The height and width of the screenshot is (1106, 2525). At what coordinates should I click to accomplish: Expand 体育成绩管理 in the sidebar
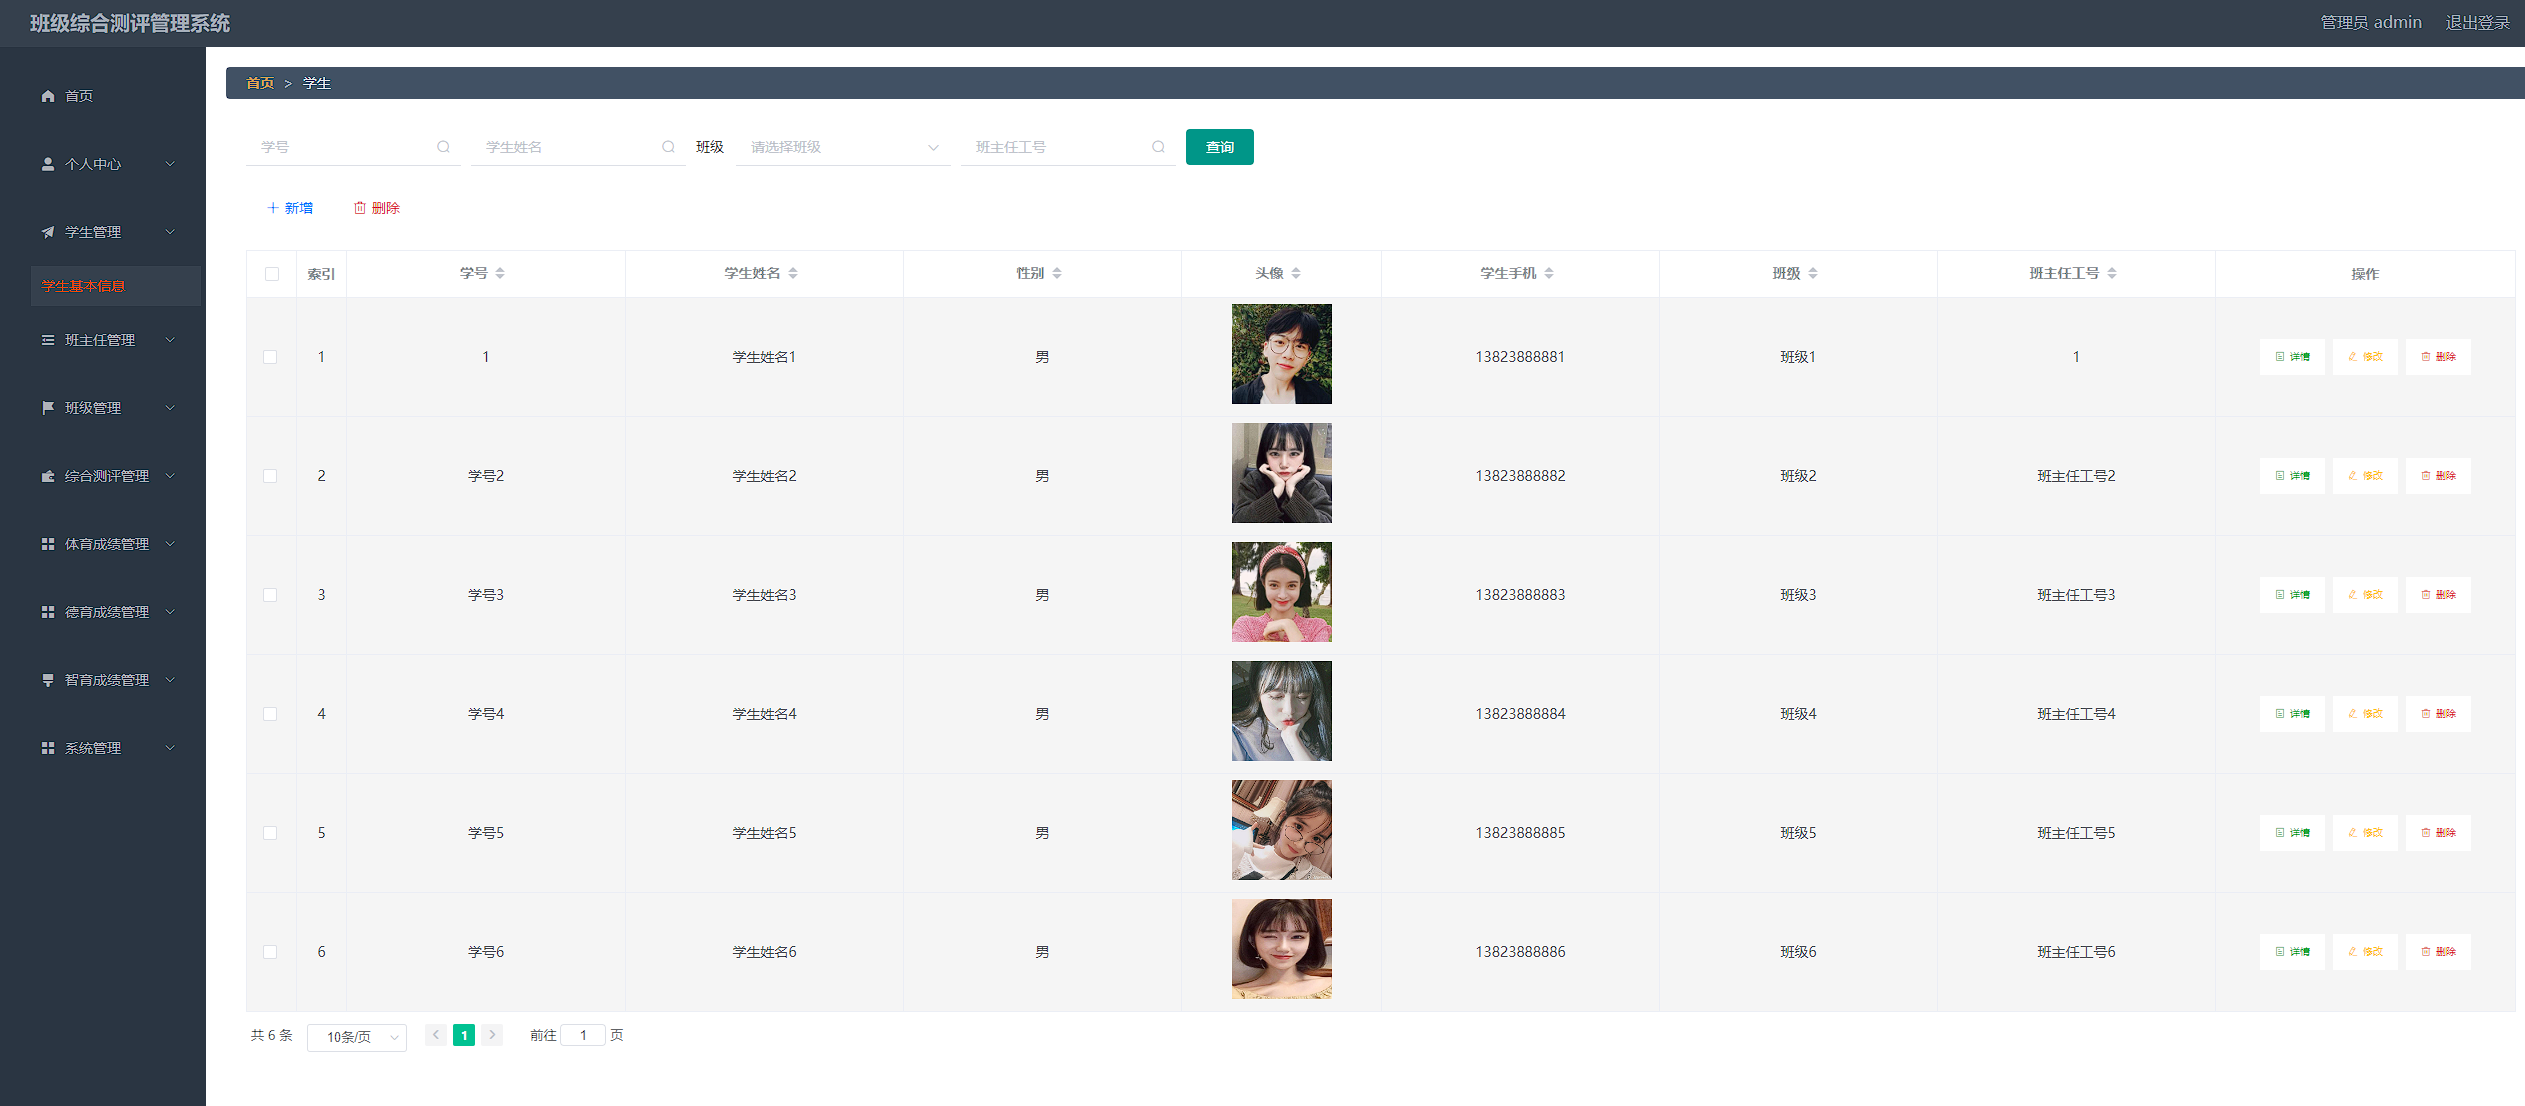[x=107, y=544]
